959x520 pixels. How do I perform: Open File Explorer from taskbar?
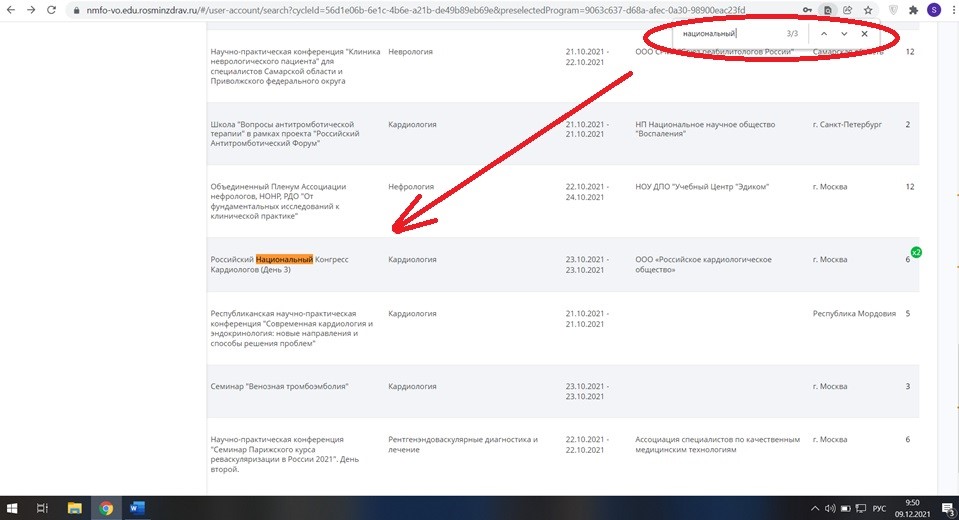tap(75, 508)
